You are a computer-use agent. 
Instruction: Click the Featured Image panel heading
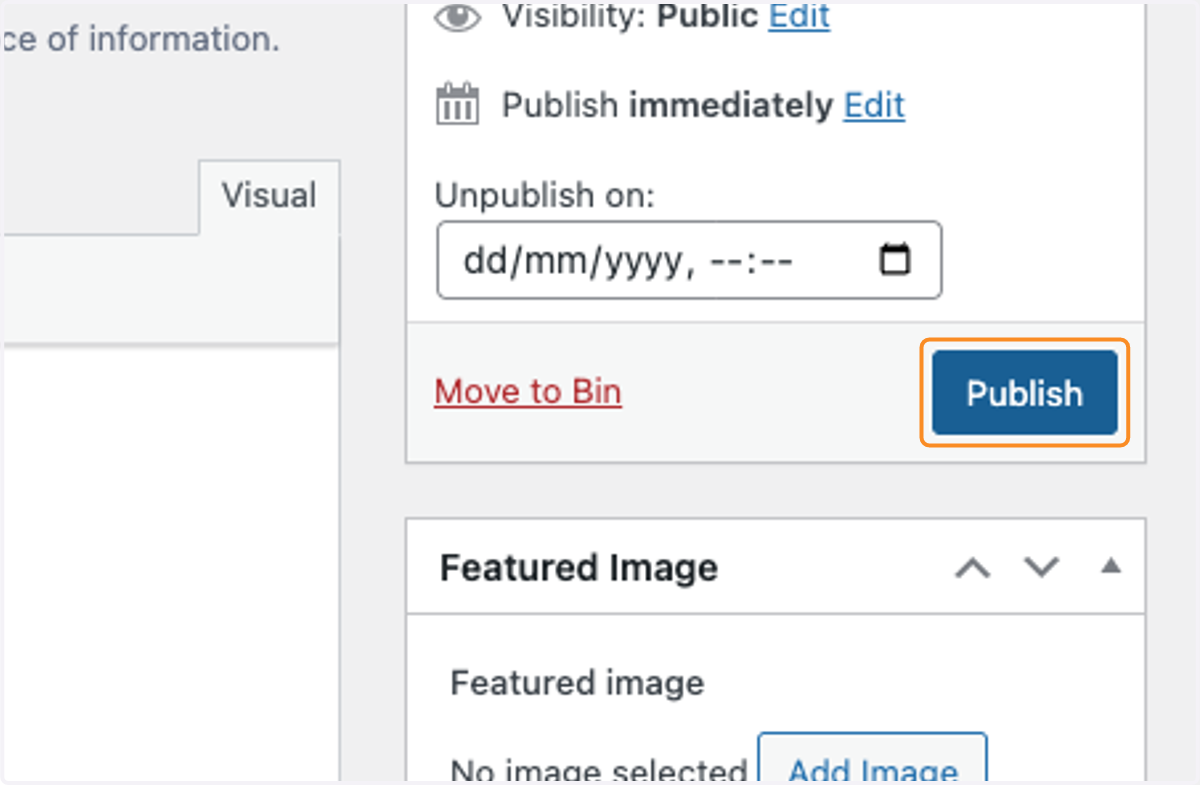(x=579, y=567)
